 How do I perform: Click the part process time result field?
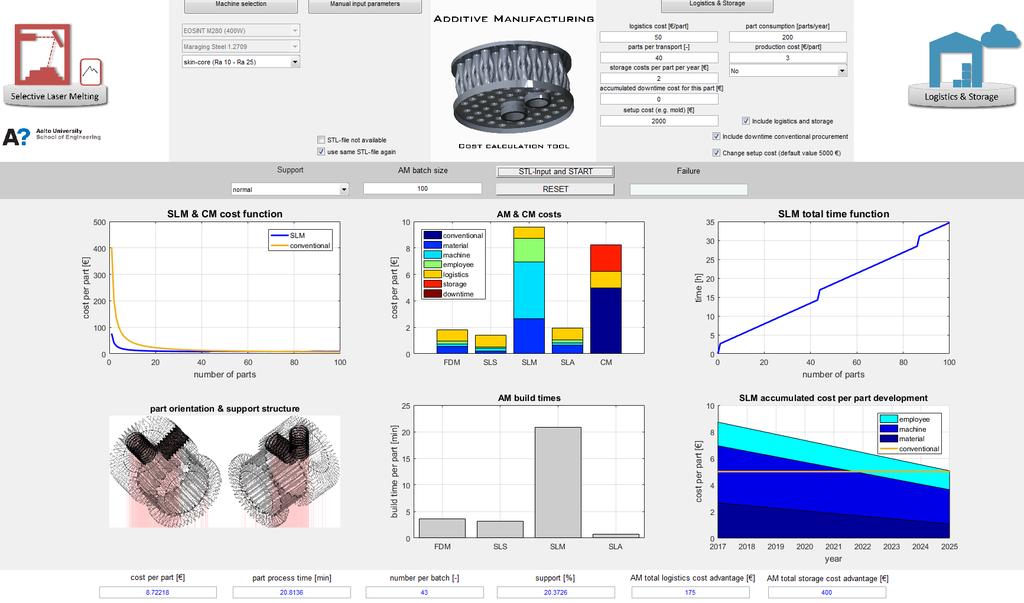(x=291, y=593)
